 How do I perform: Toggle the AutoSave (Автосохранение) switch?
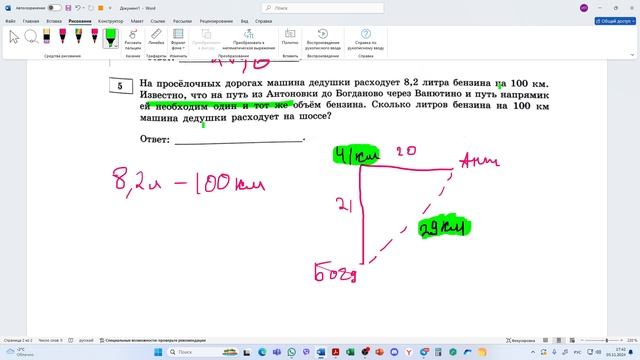tap(54, 8)
